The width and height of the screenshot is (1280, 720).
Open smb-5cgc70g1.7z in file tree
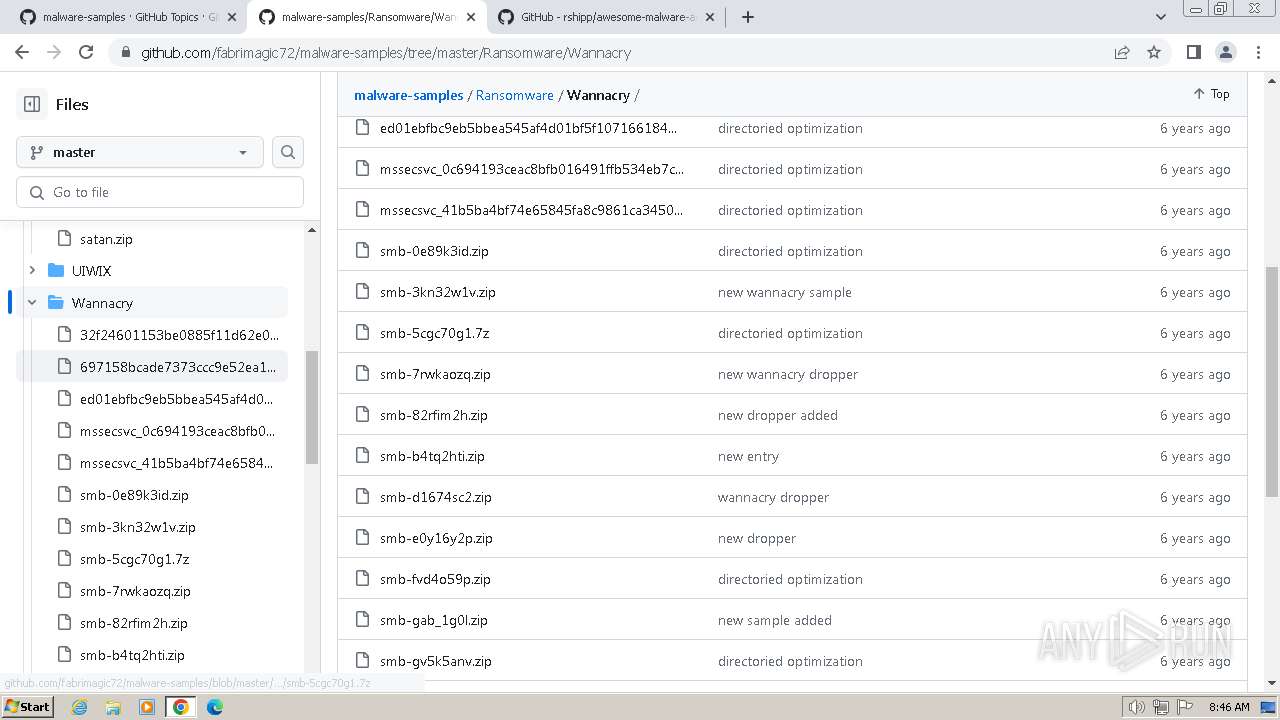(x=134, y=559)
